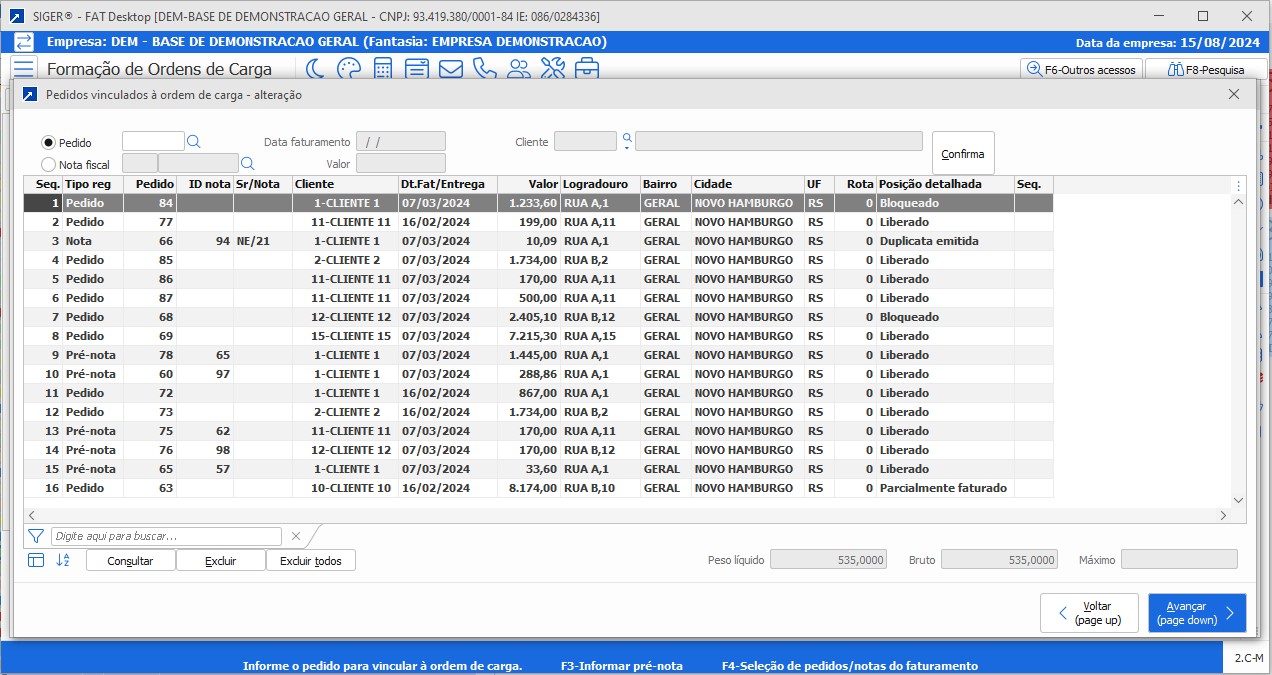Click the color palette theme icon

pos(349,69)
